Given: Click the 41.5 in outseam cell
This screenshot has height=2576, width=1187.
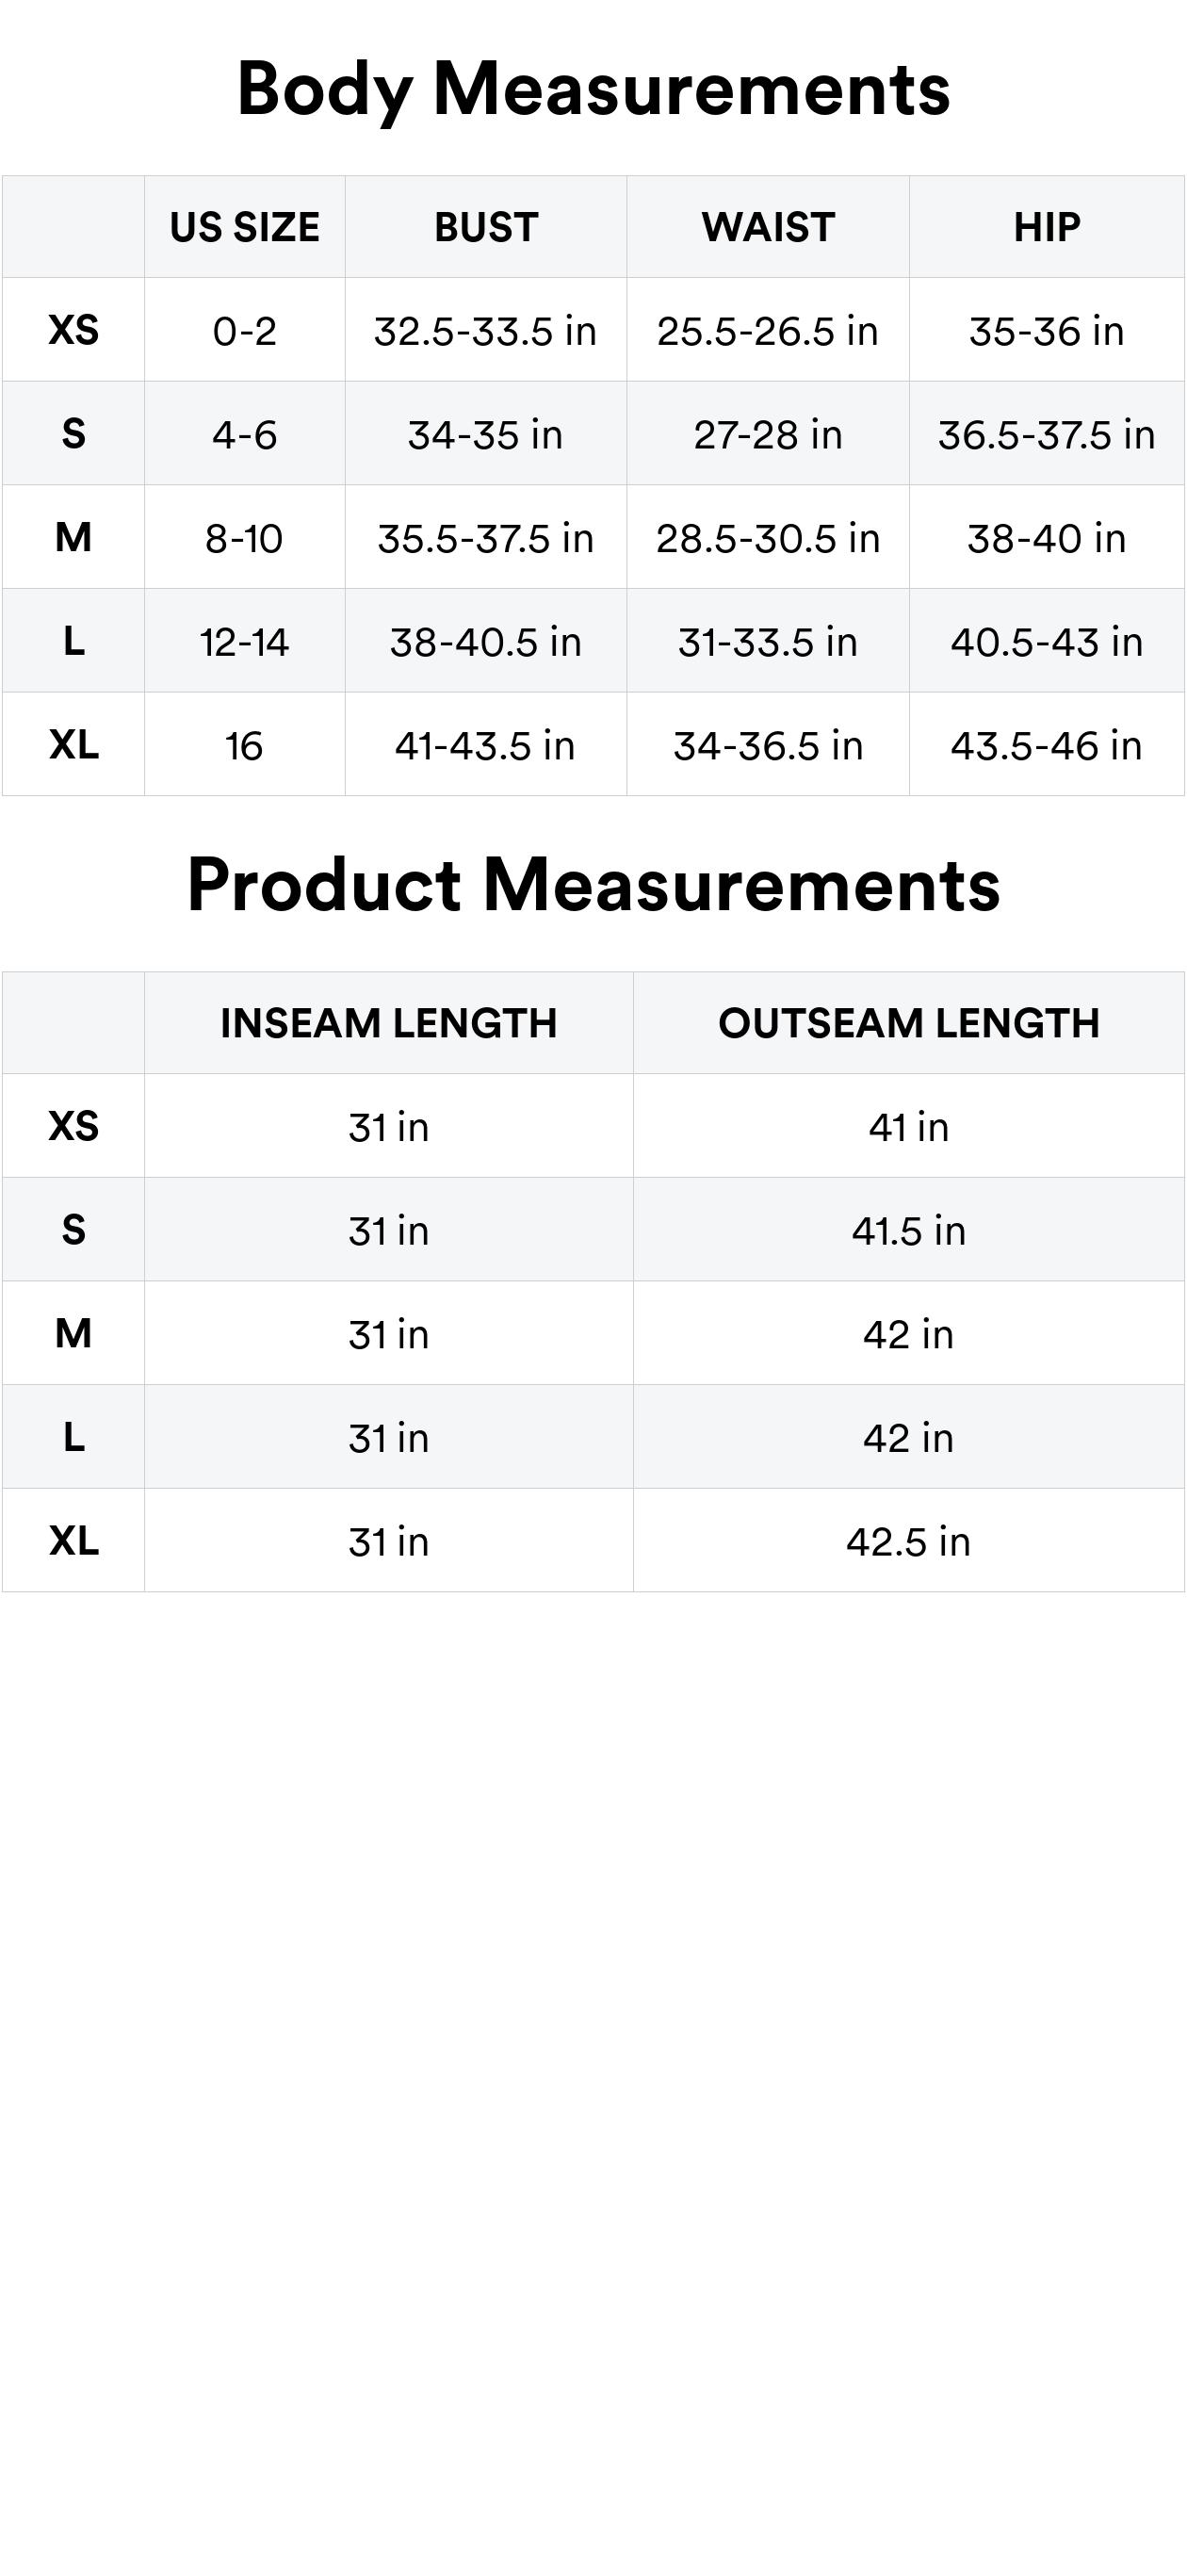Looking at the screenshot, I should [908, 1231].
